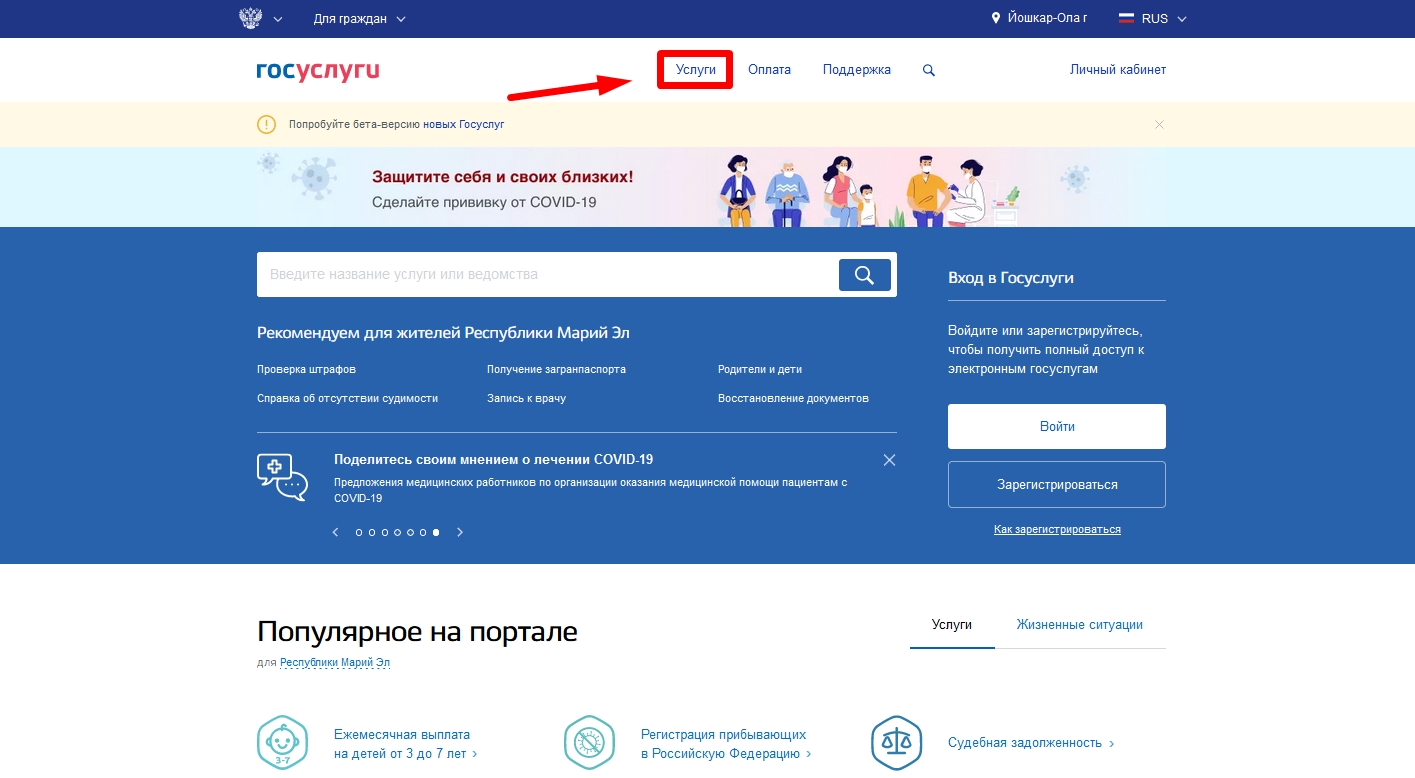1415x778 pixels.
Task: Go to previous slide in news carousel
Action: tap(335, 532)
